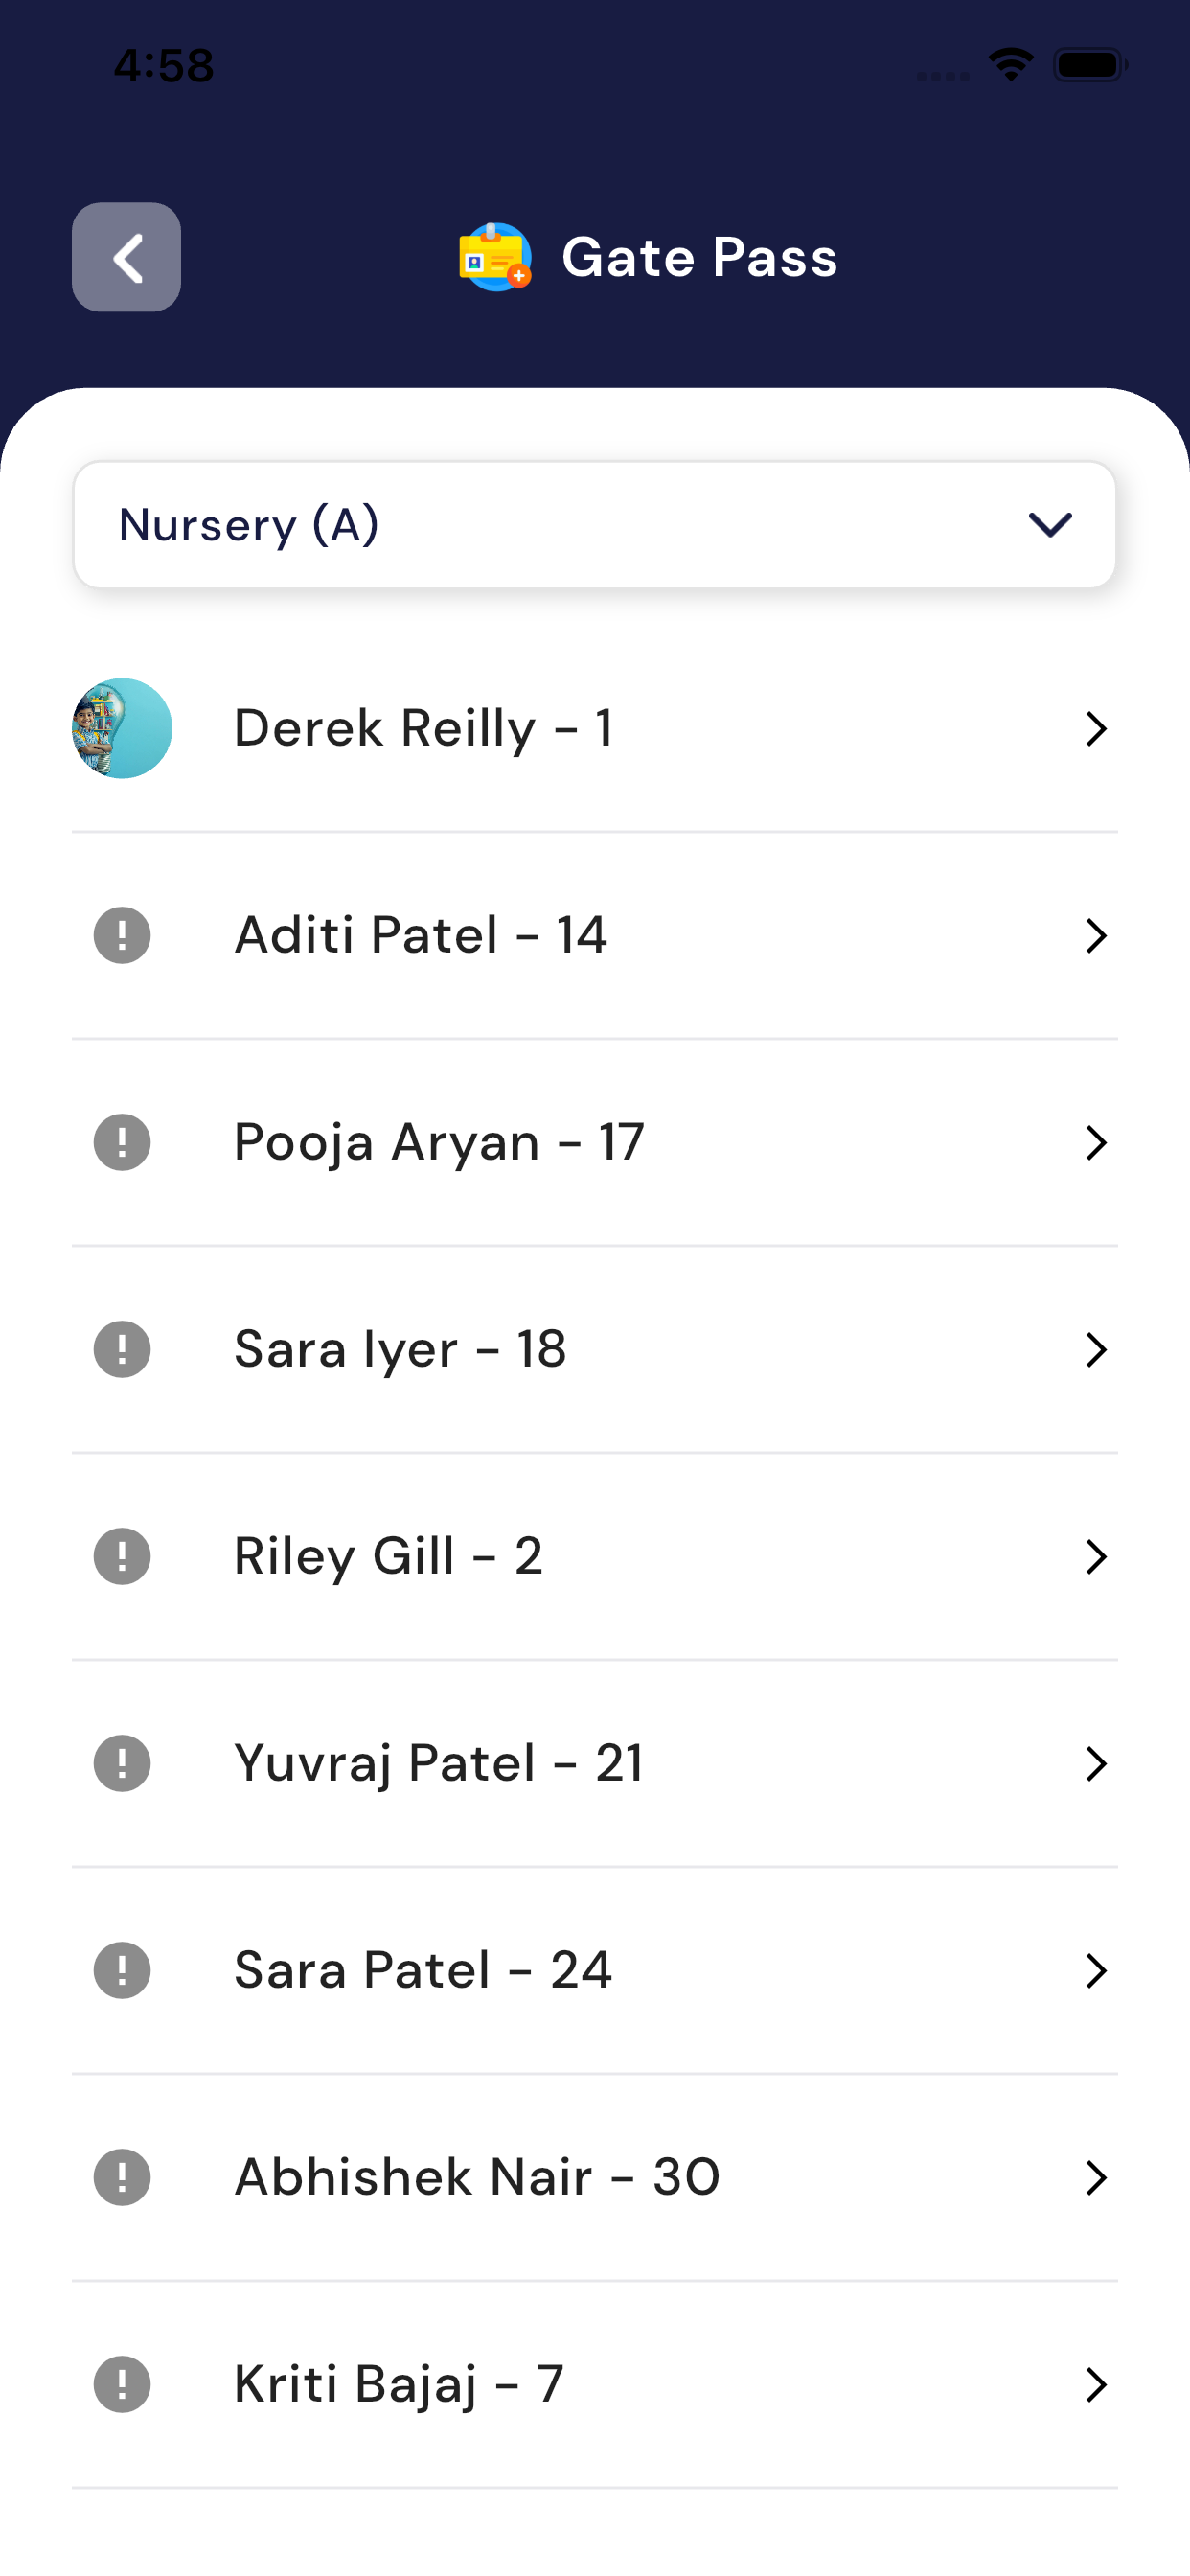Viewport: 1190px width, 2576px height.
Task: Select the Yuvraj Patel - 21 entry
Action: click(438, 1763)
